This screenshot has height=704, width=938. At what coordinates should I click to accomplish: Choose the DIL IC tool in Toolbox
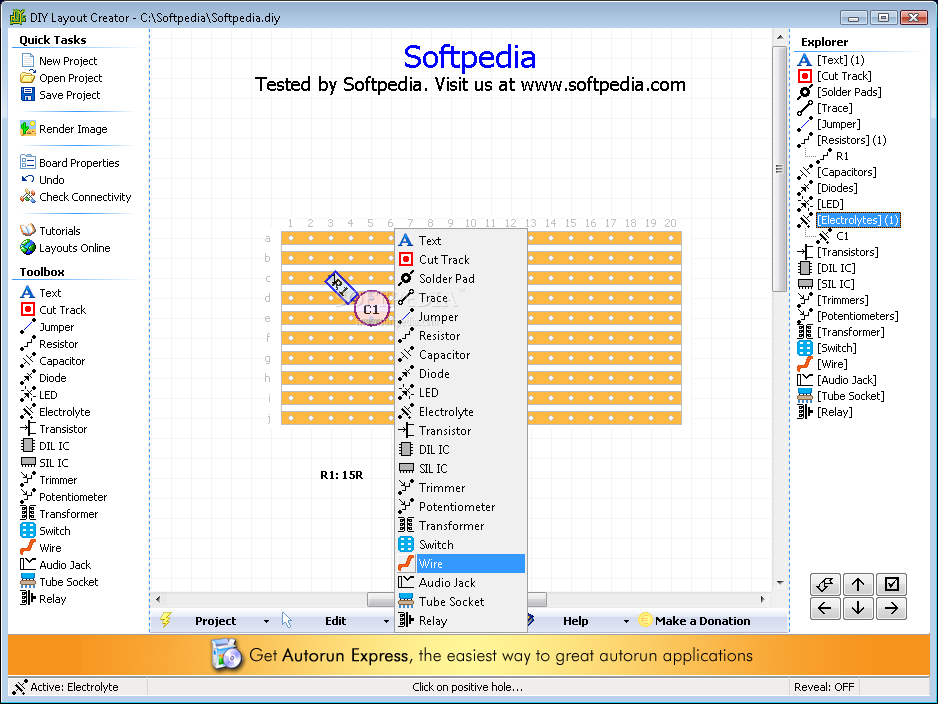click(x=45, y=446)
